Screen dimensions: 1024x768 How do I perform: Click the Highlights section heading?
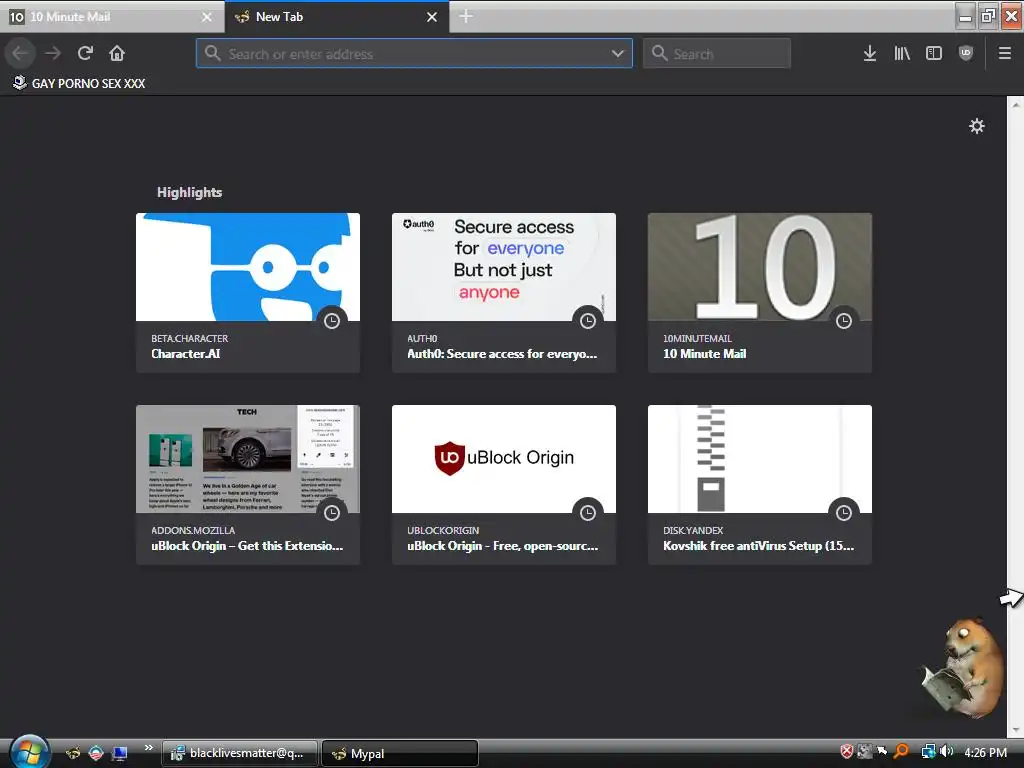pyautogui.click(x=189, y=192)
